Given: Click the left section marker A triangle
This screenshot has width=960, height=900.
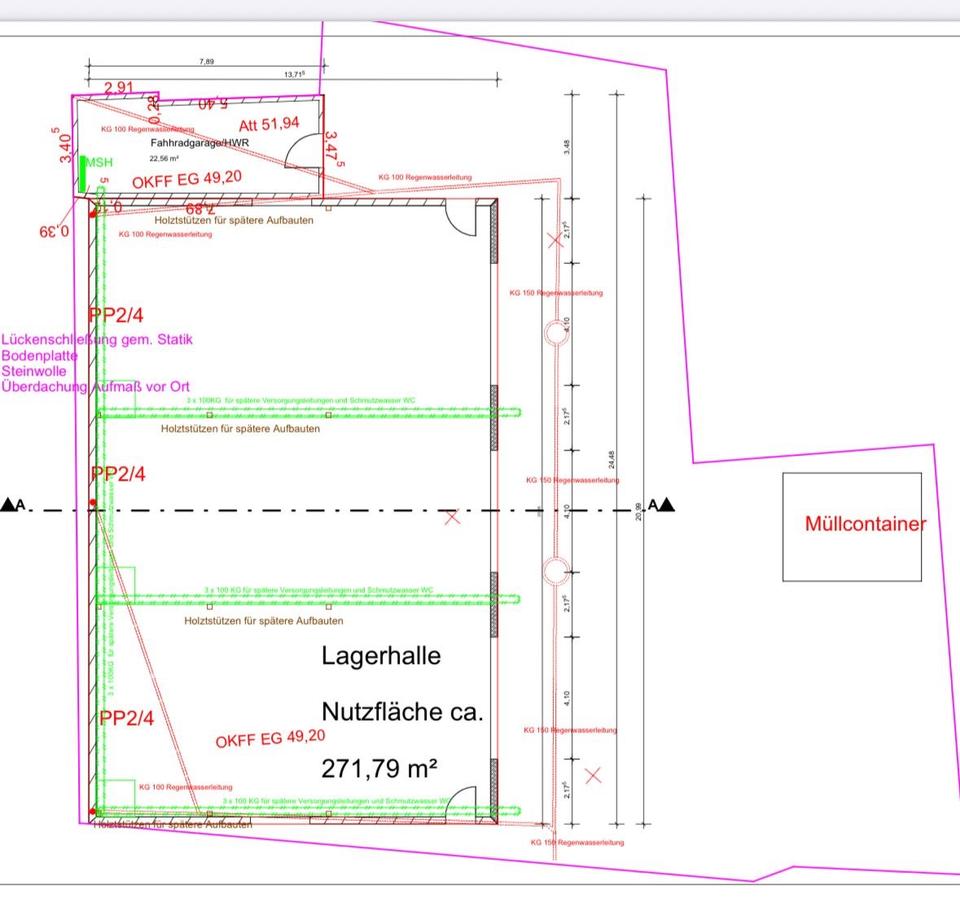Looking at the screenshot, I should pos(8,505).
